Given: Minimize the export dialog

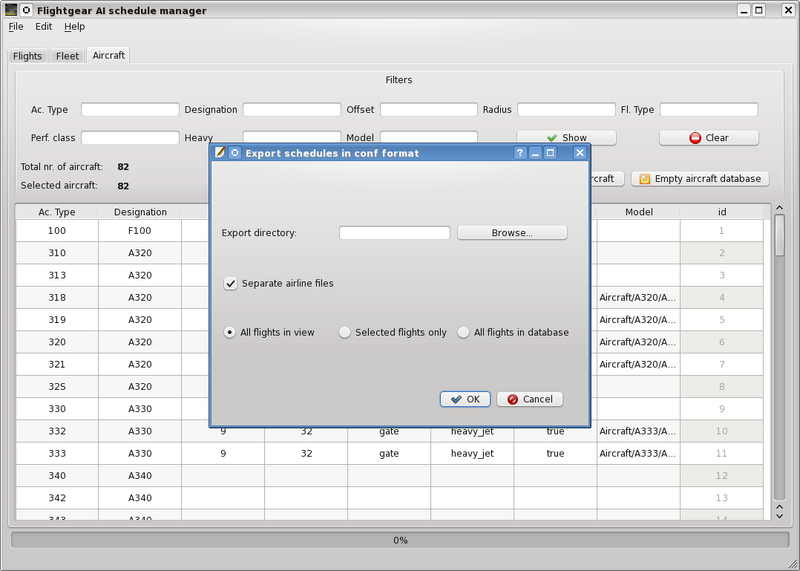Looking at the screenshot, I should [535, 153].
